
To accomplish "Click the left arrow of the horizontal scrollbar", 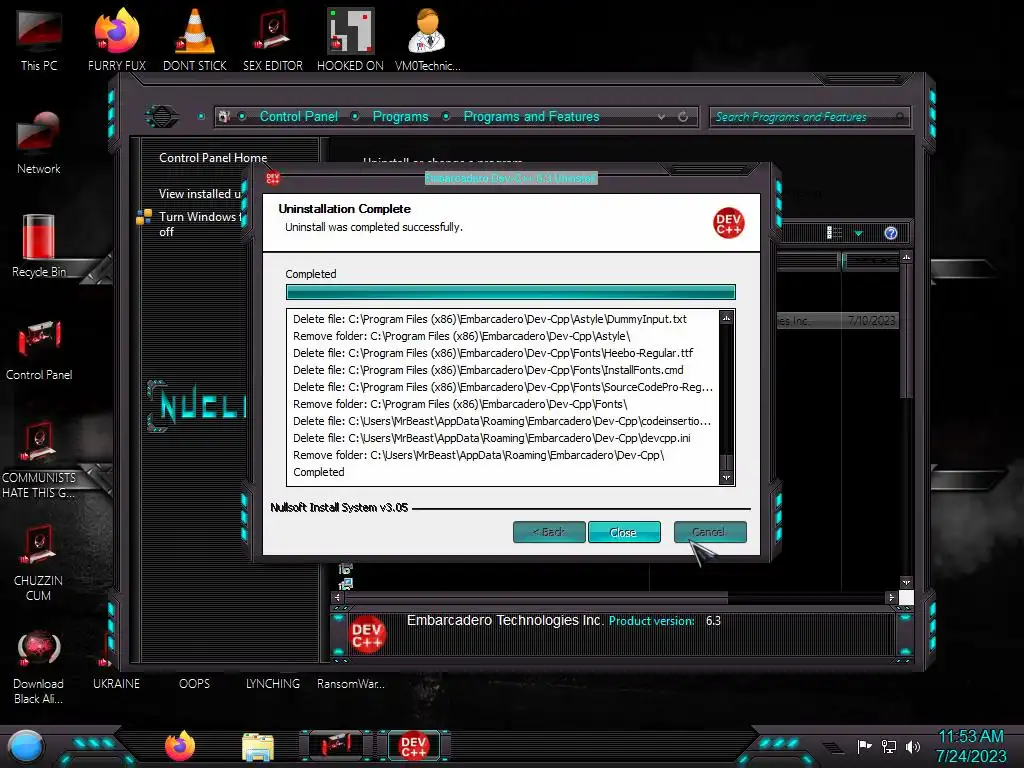I will point(337,598).
